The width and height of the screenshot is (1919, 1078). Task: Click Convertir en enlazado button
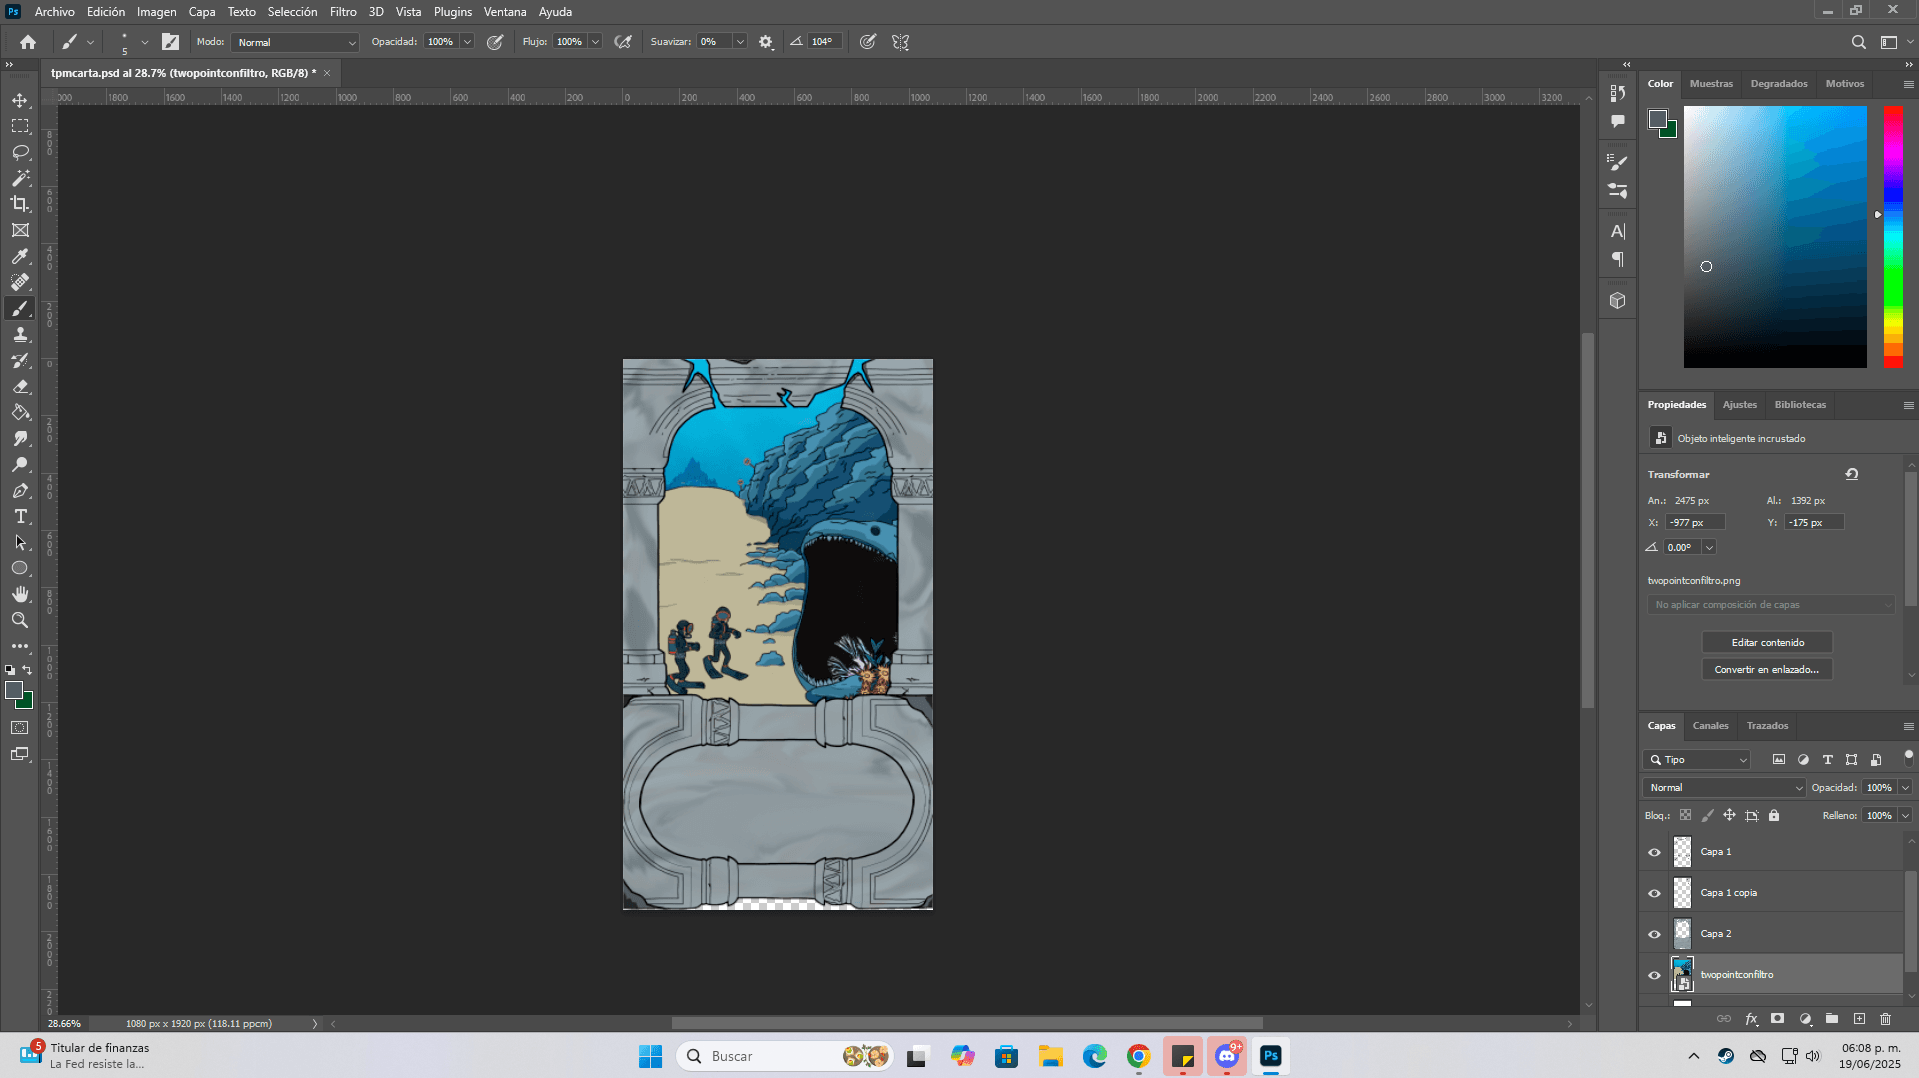point(1767,670)
